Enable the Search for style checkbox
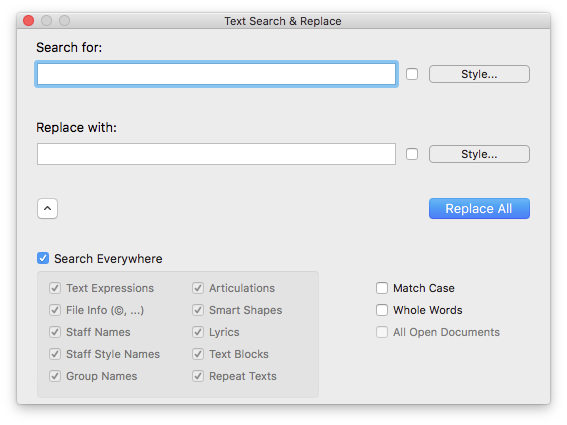The image size is (567, 425). [412, 74]
